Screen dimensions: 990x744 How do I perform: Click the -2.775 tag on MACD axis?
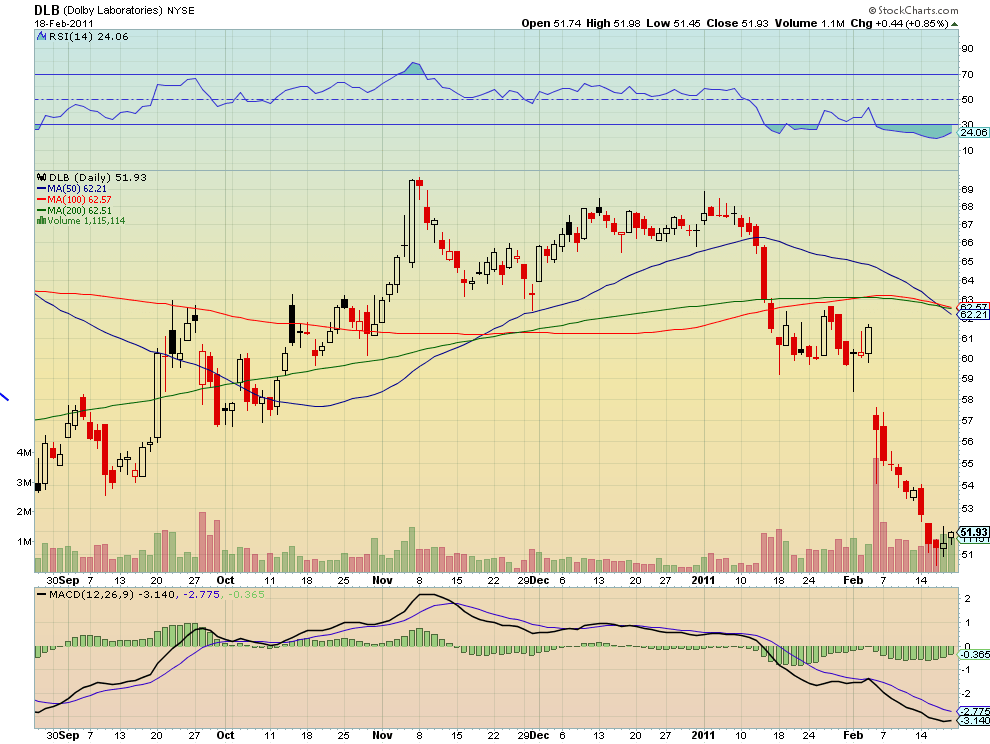tap(974, 711)
